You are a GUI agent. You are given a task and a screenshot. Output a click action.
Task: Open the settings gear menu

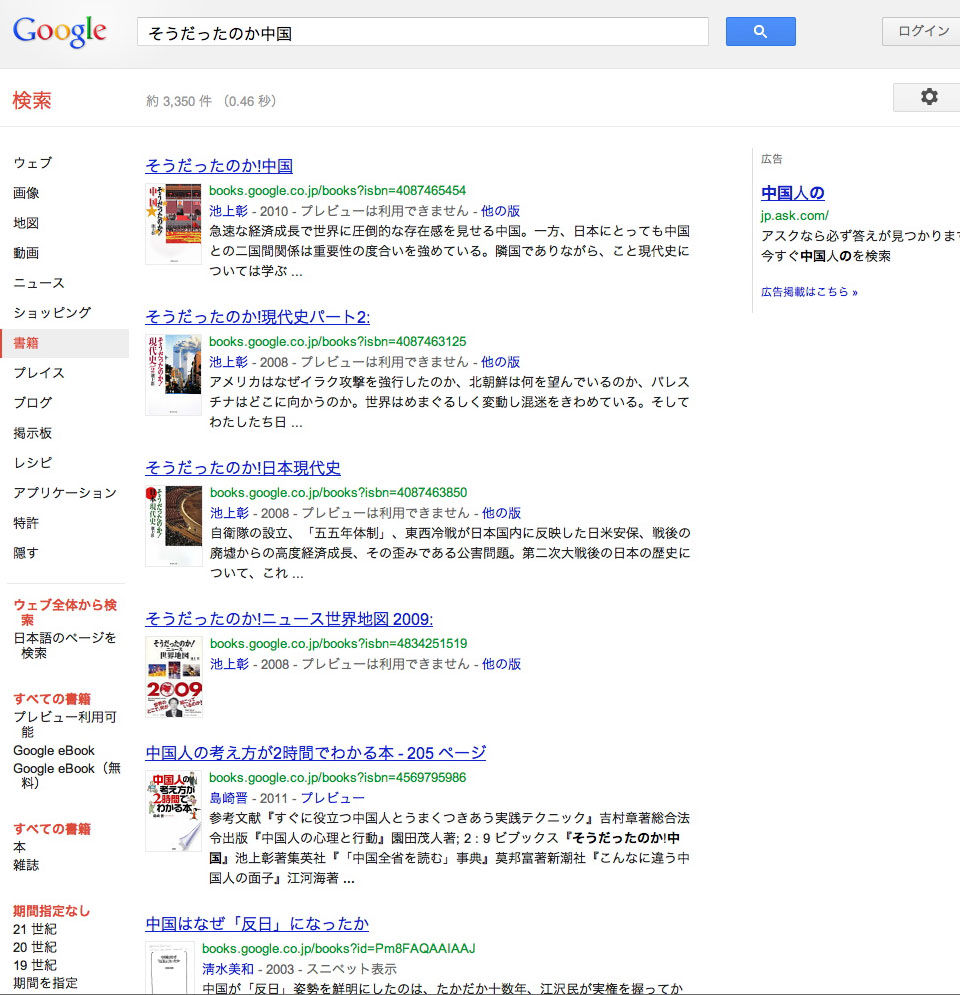tap(929, 97)
